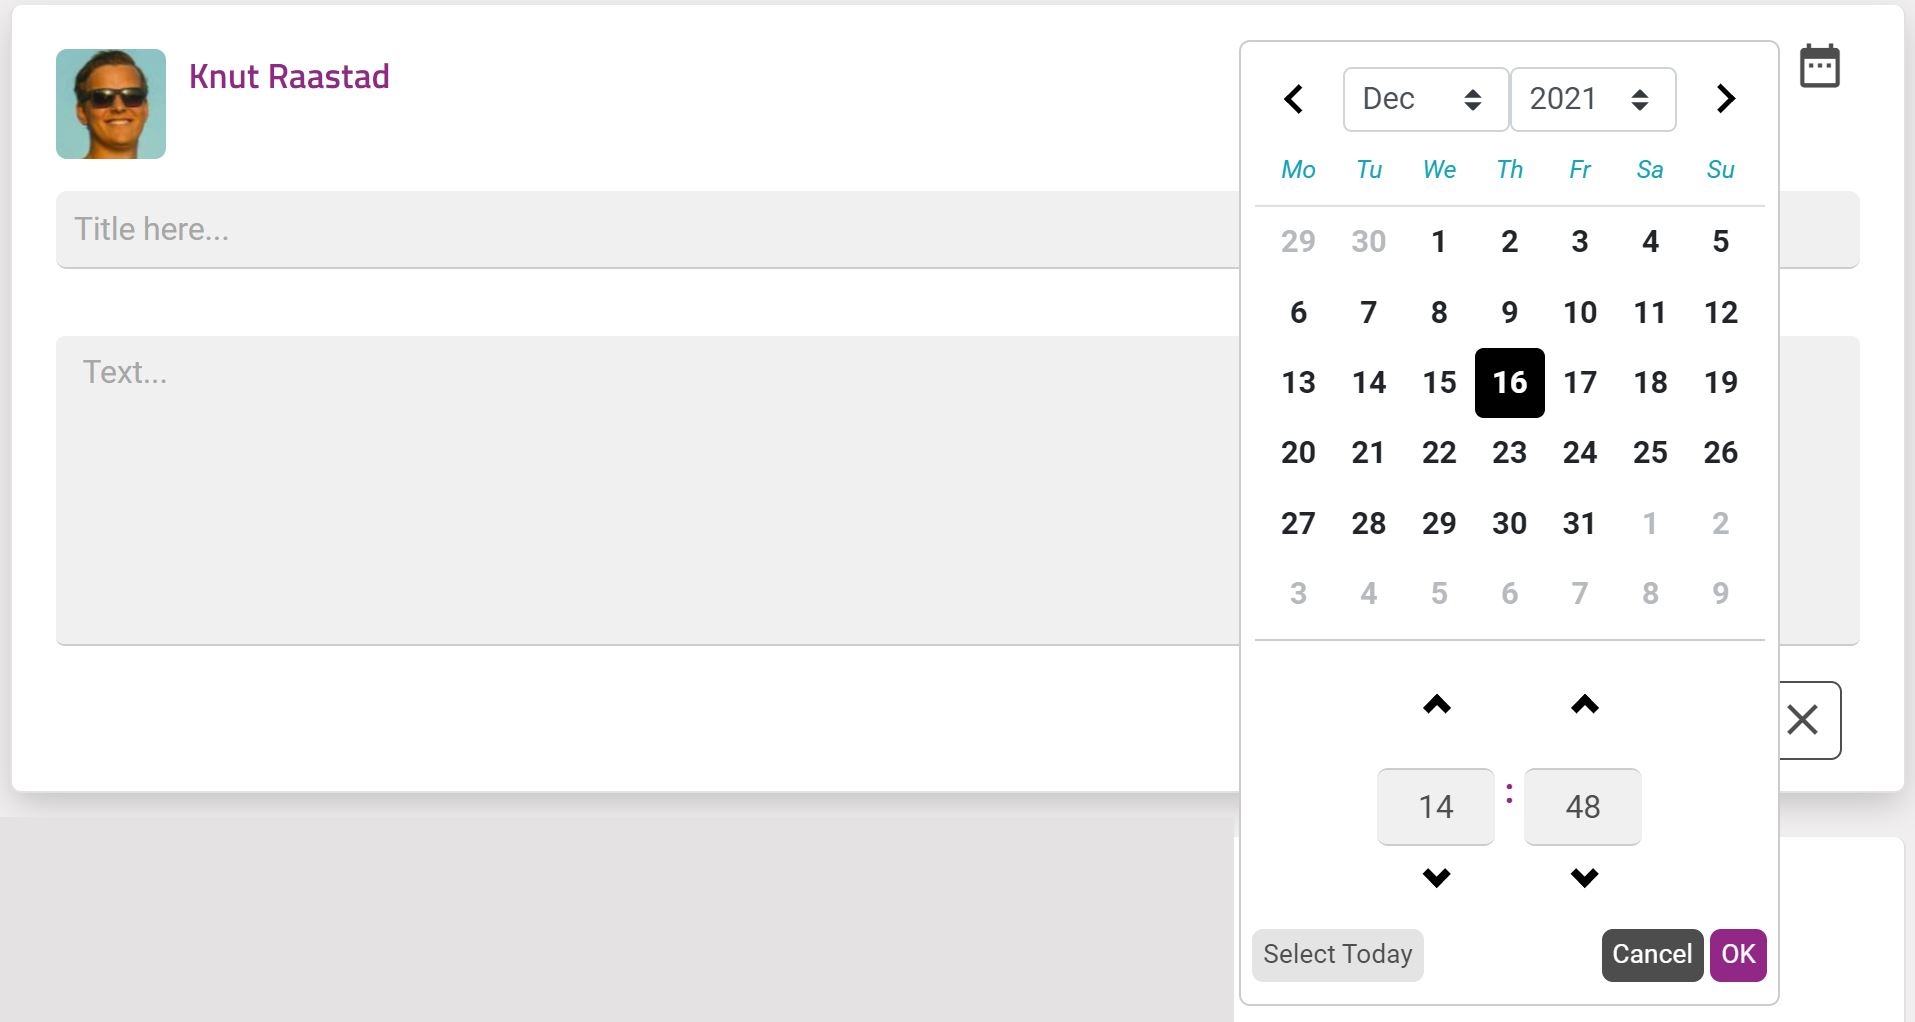Increase the hour with up chevron

(x=1436, y=705)
